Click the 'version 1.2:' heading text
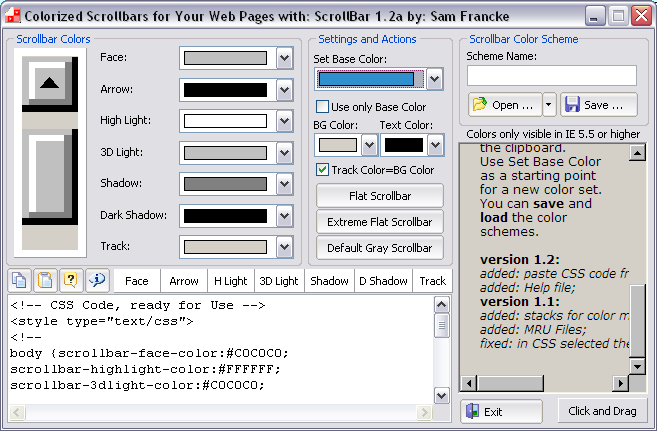 tap(520, 260)
